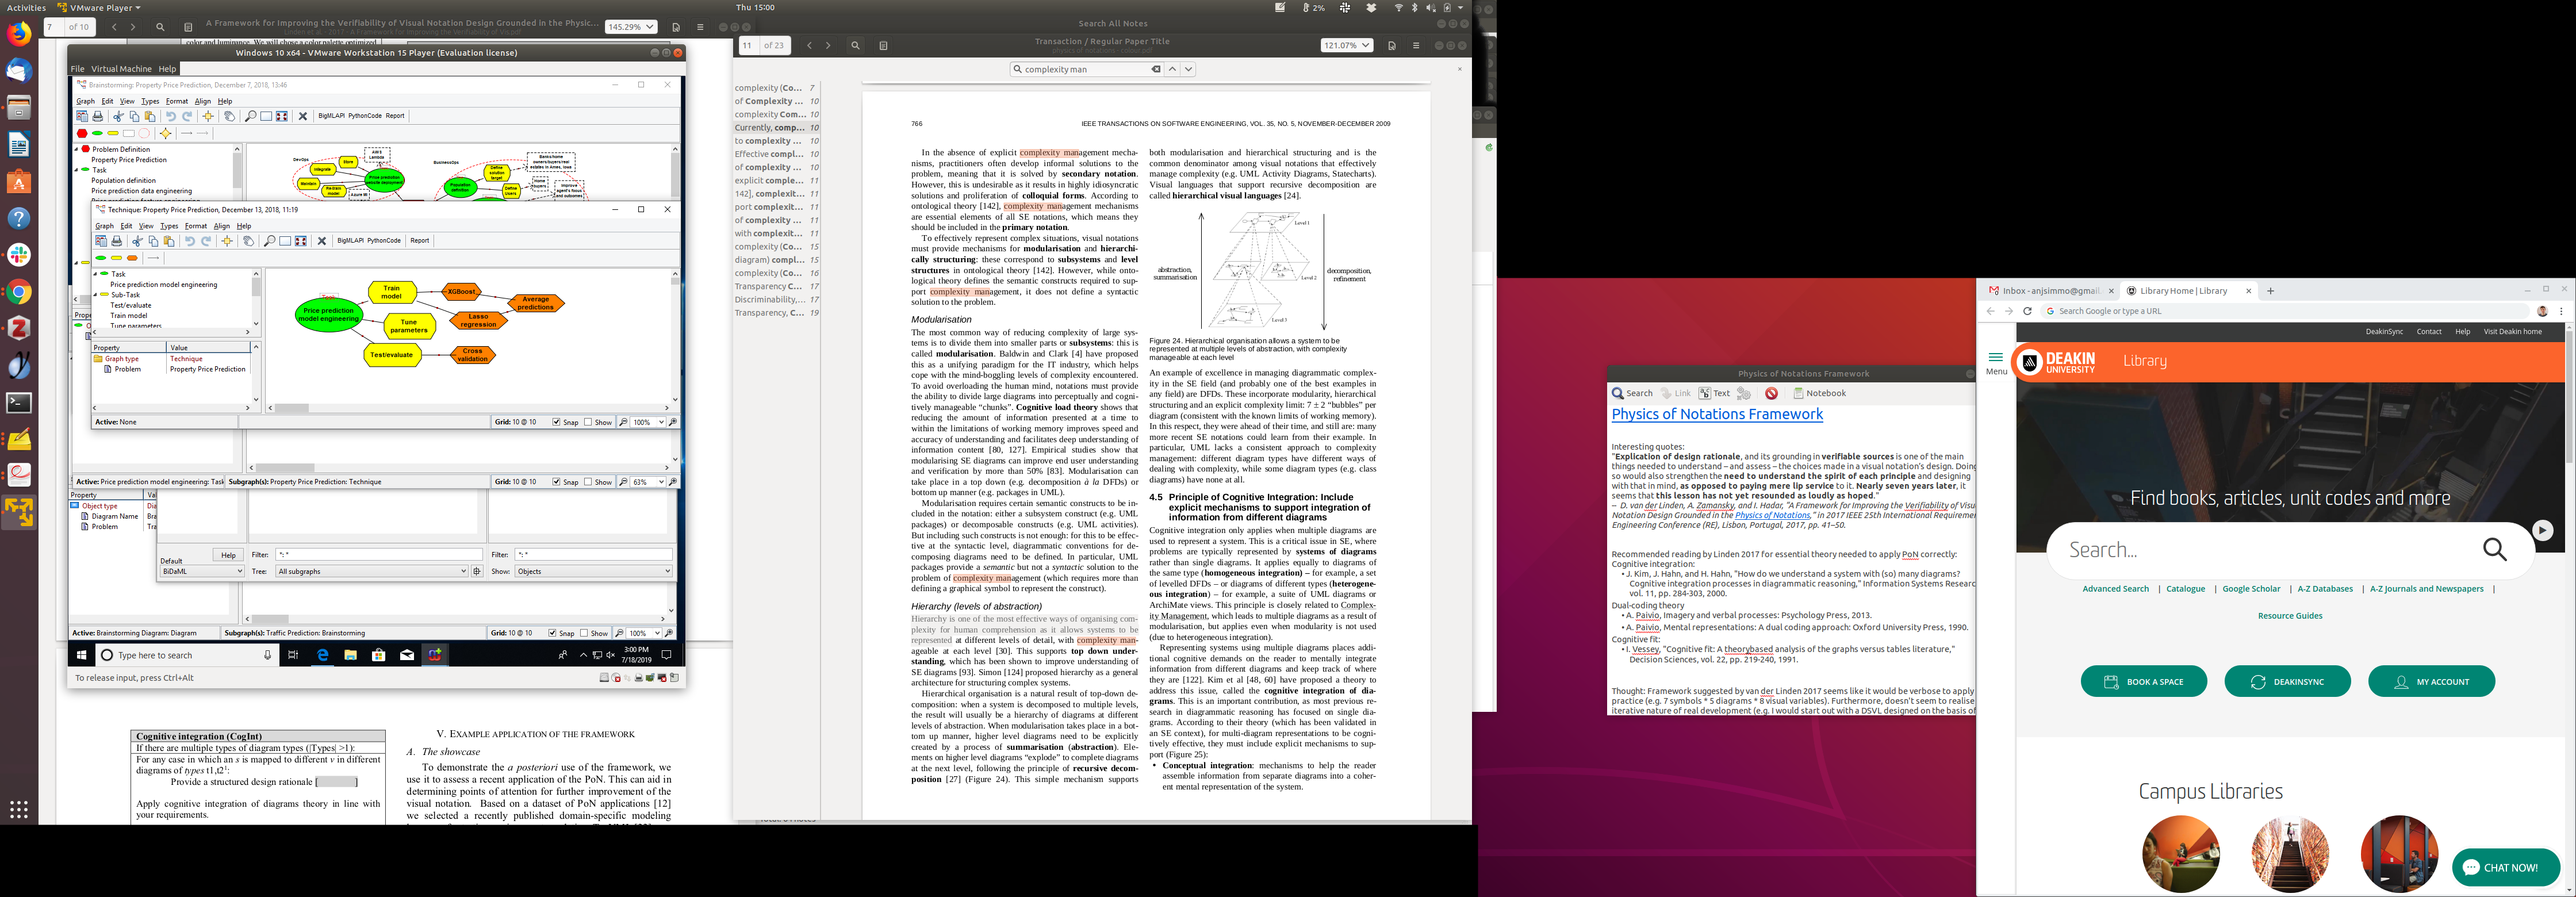Screen dimensions: 2576x897
Task: Uncheck Snap in Technique window status bar
Action: tap(556, 422)
